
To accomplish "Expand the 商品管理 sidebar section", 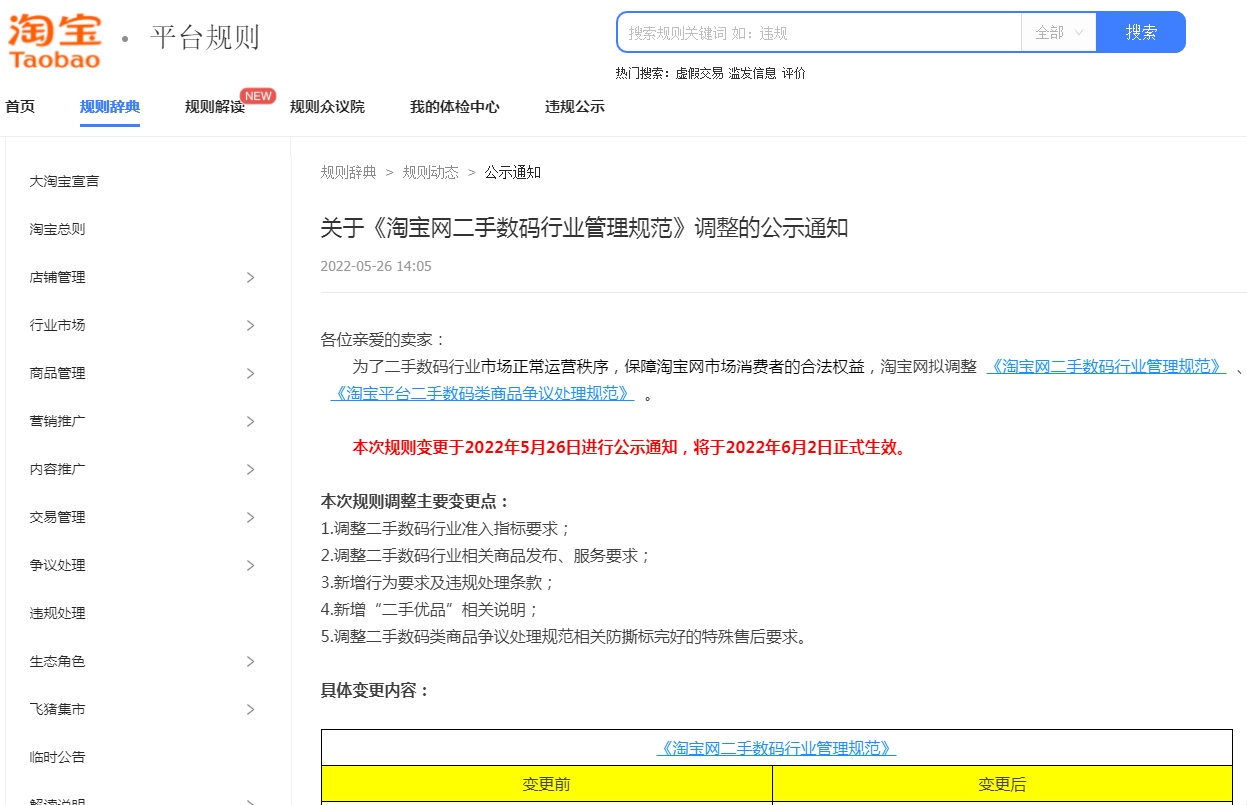I will pyautogui.click(x=251, y=373).
